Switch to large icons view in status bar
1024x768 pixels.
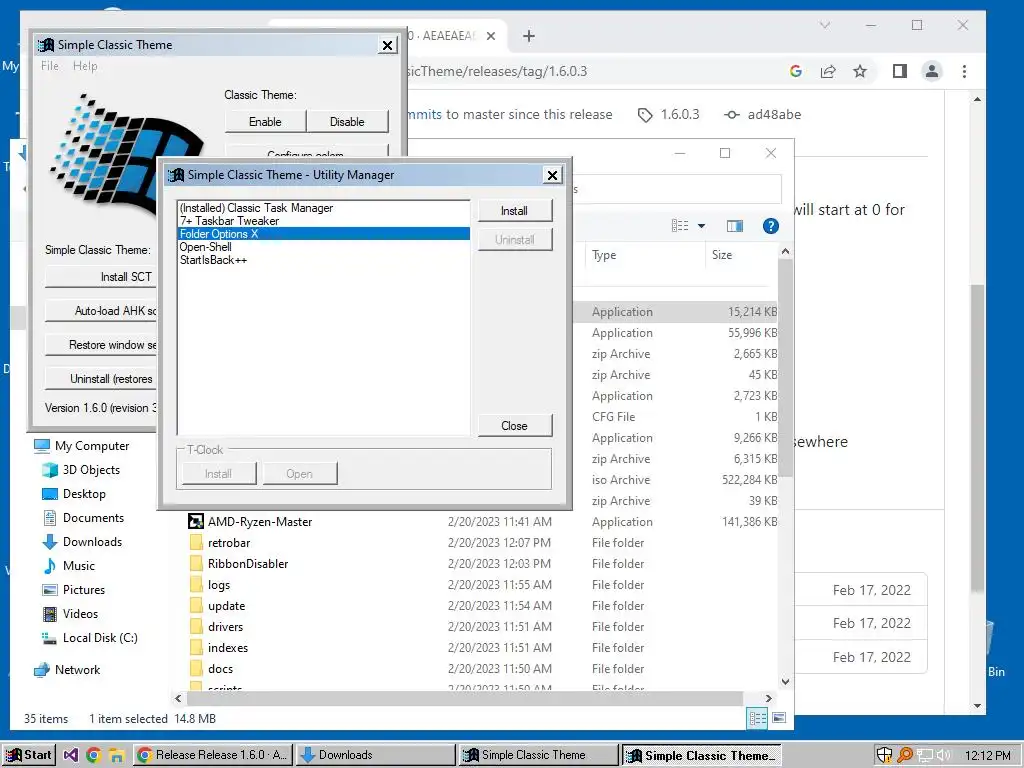tap(778, 718)
